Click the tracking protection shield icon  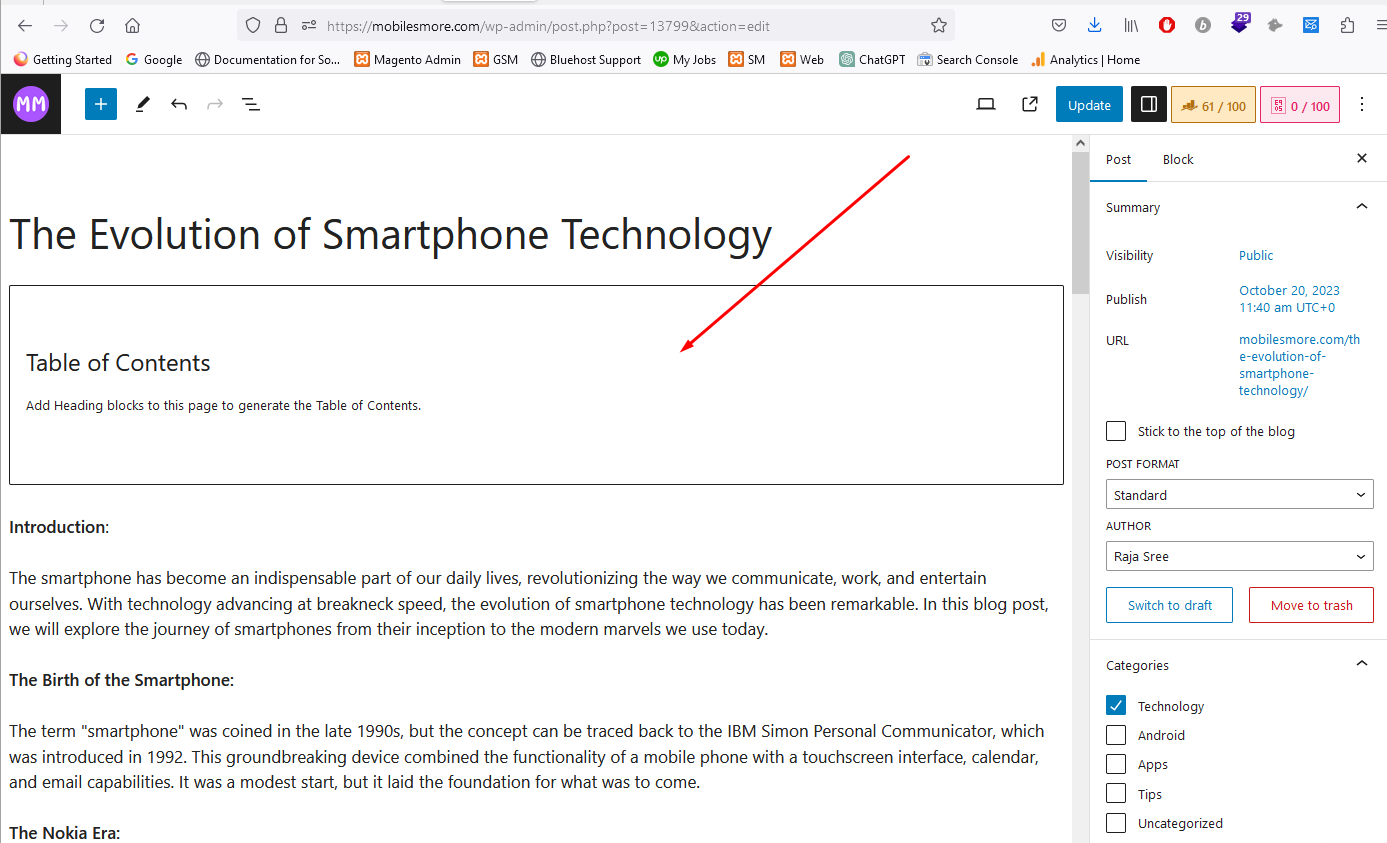(253, 26)
